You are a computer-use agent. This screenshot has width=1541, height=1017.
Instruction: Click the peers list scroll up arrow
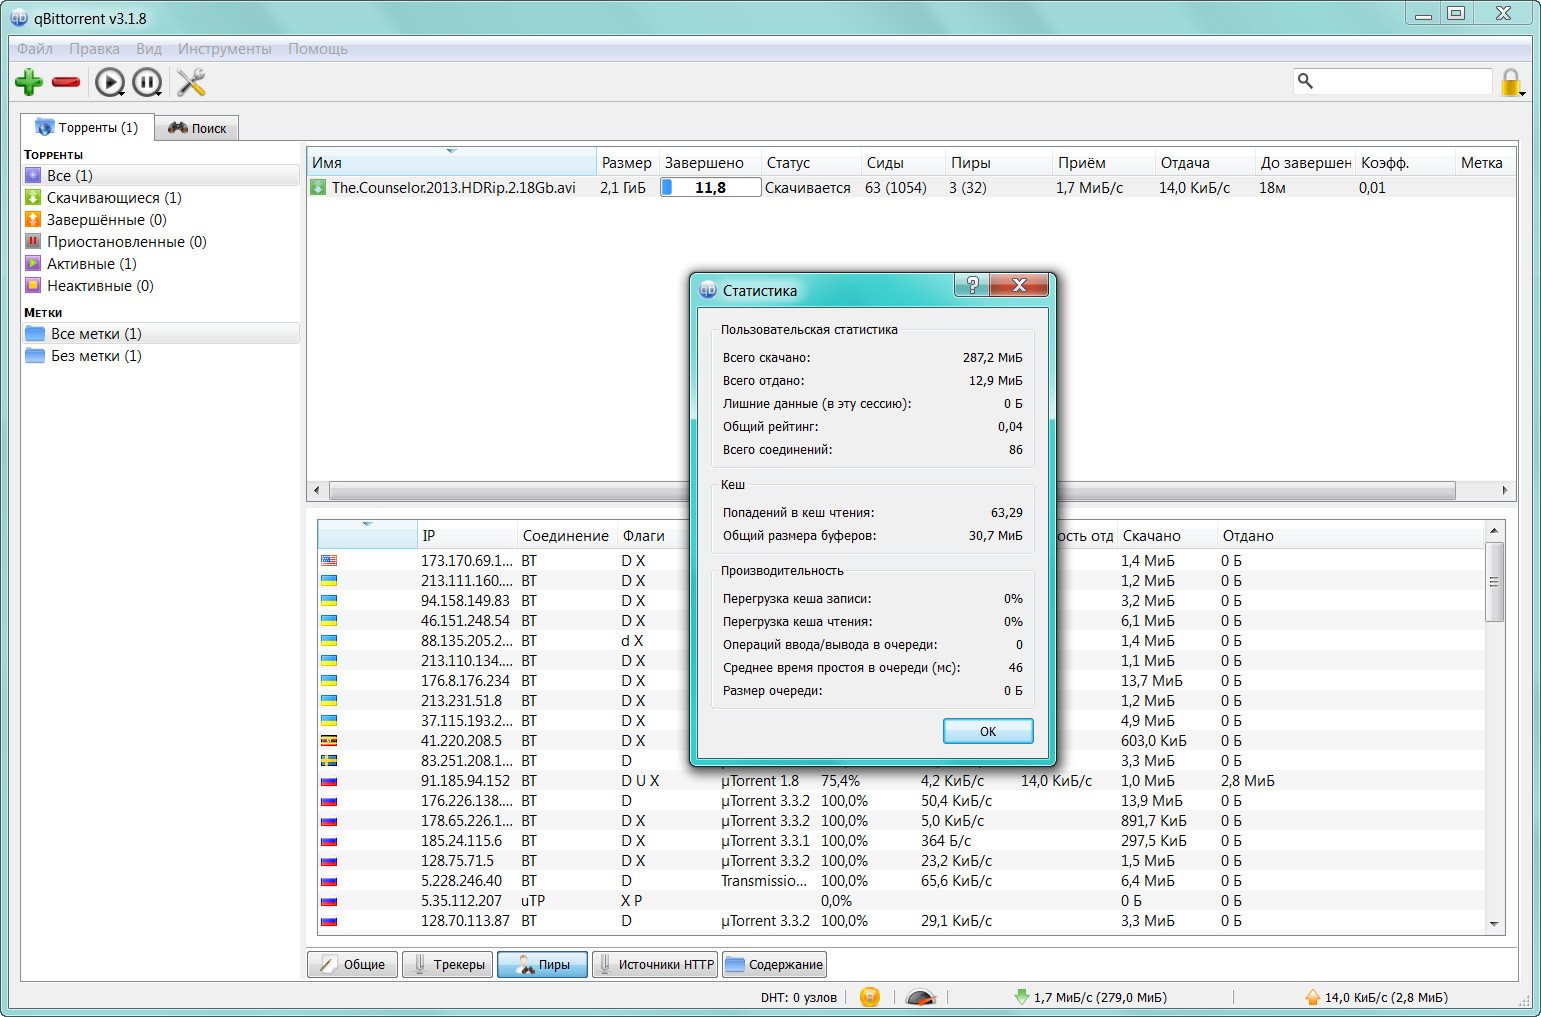(1494, 530)
